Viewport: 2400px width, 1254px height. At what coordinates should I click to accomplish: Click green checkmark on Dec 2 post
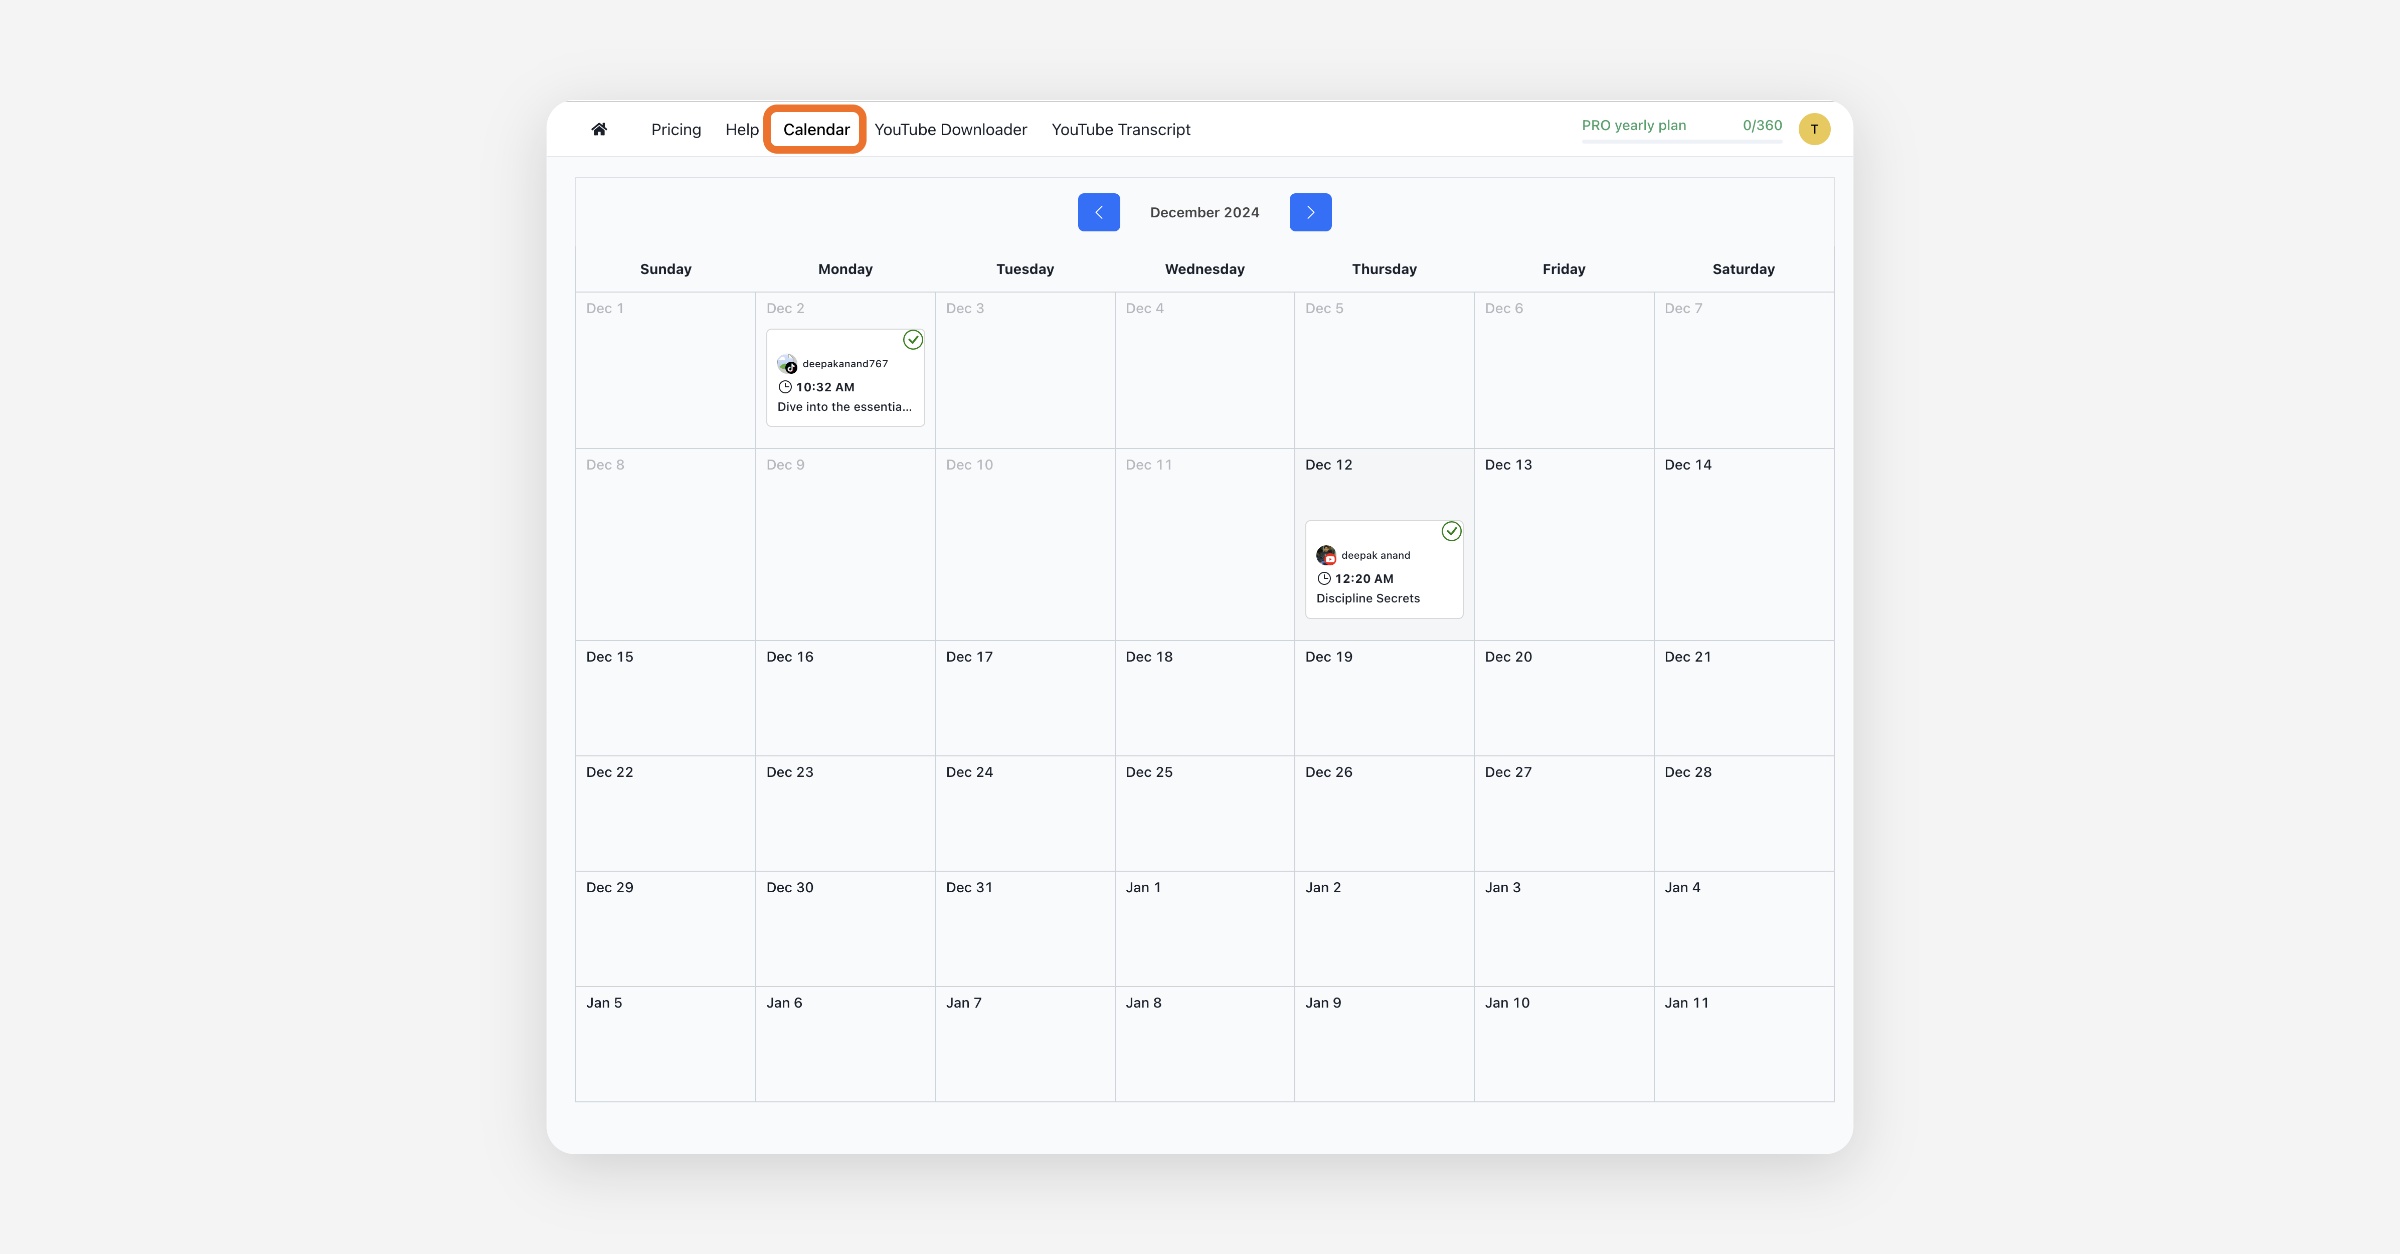pos(913,340)
